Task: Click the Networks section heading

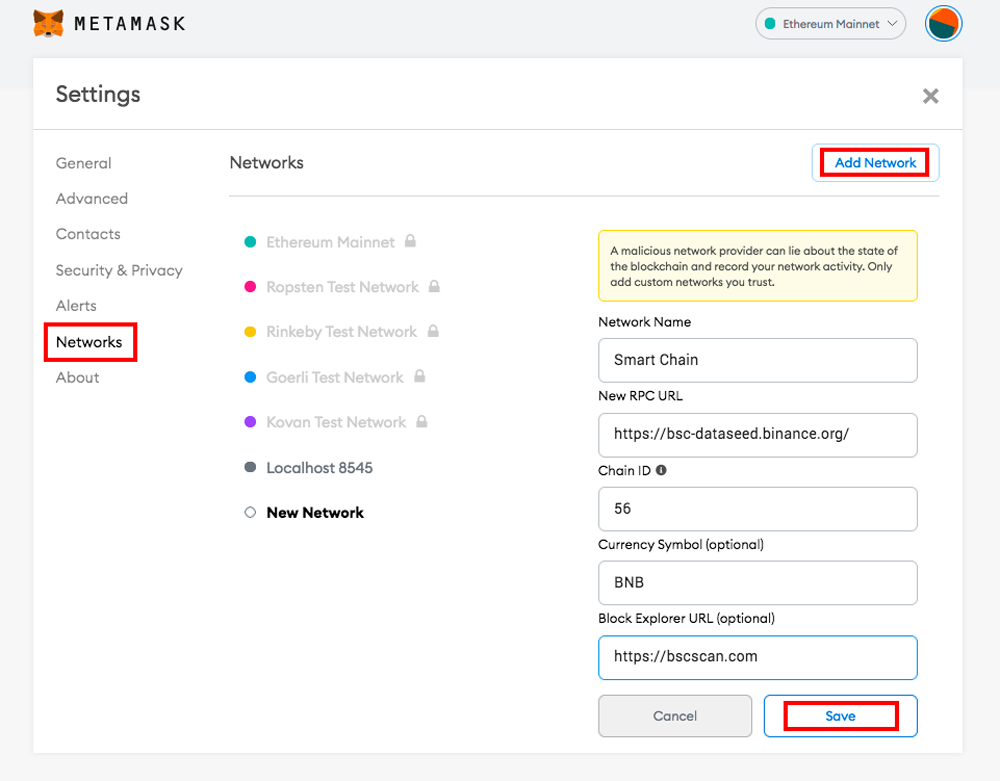Action: 267,163
